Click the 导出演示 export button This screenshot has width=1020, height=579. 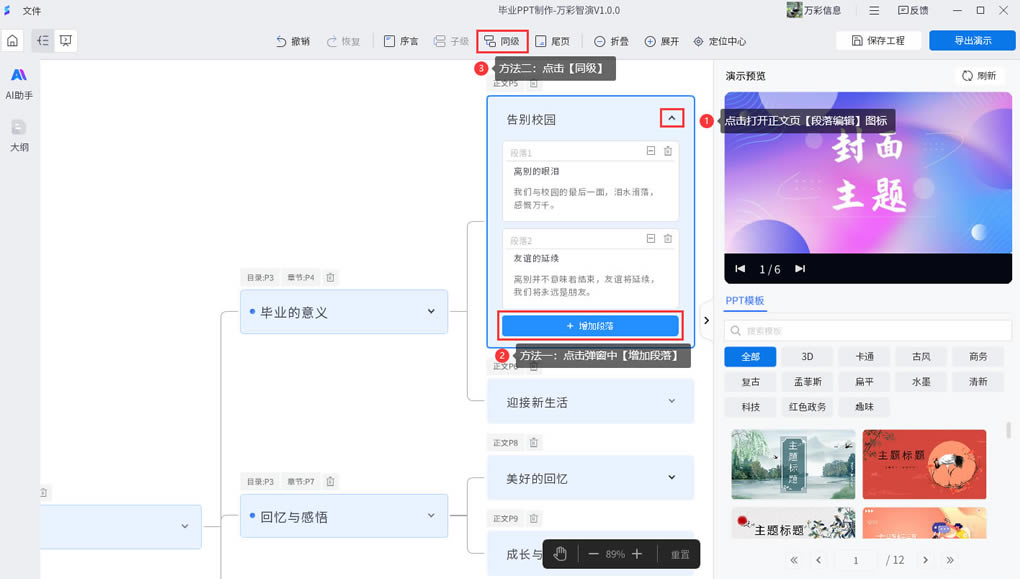pyautogui.click(x=972, y=41)
